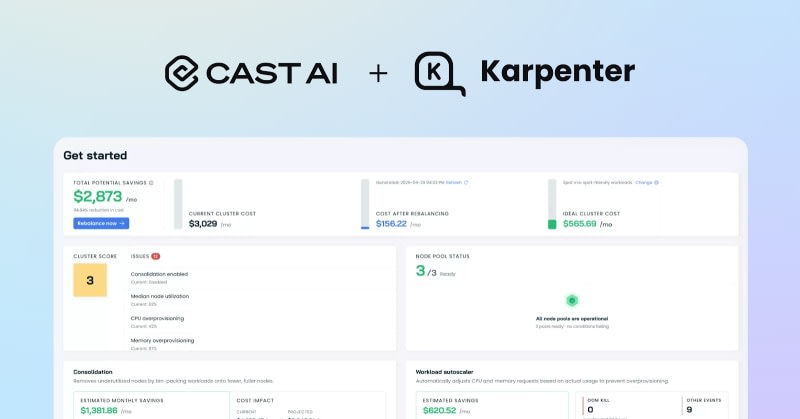Click the $3,029 current cluster cost value
This screenshot has height=419, width=800.
(203, 224)
